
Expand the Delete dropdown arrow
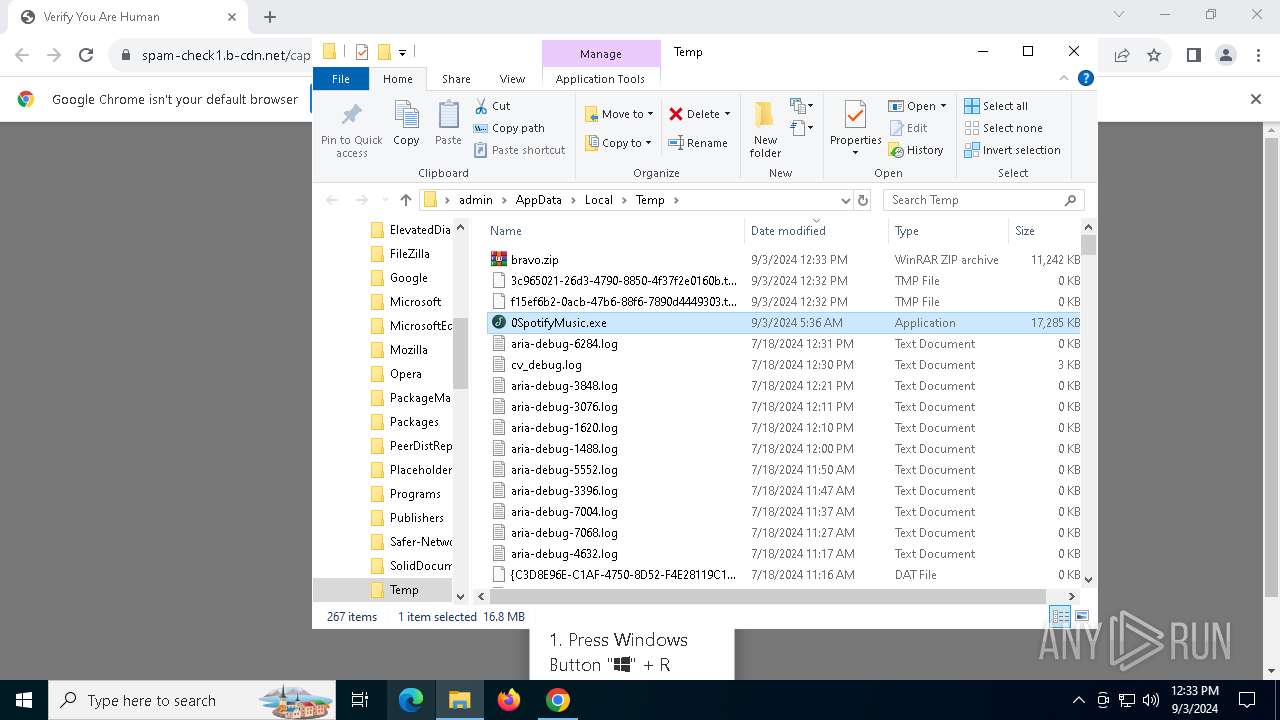click(727, 114)
